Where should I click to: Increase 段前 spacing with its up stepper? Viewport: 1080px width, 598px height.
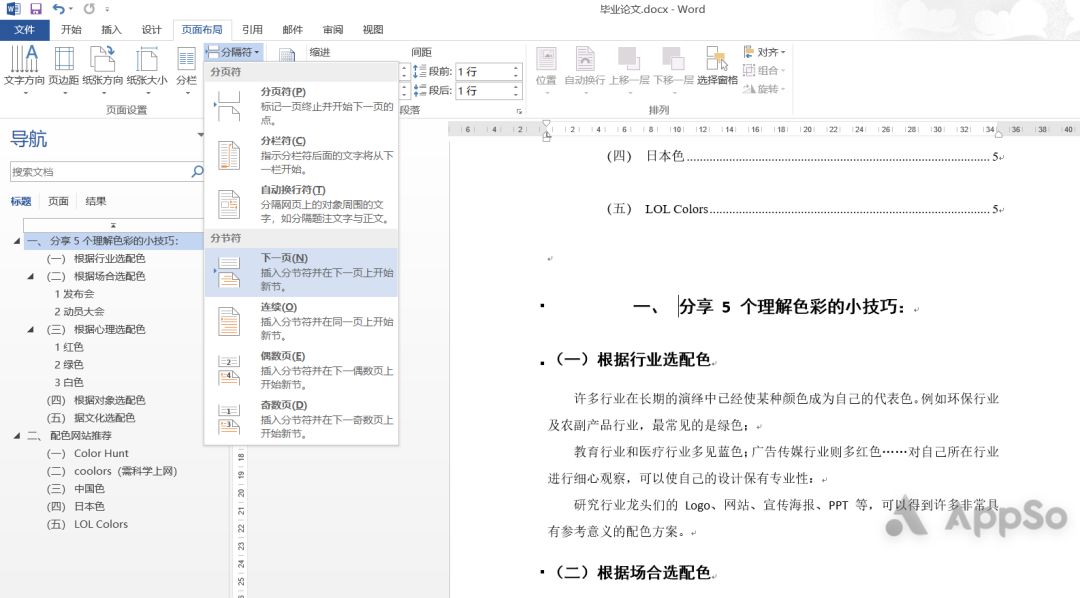516,66
